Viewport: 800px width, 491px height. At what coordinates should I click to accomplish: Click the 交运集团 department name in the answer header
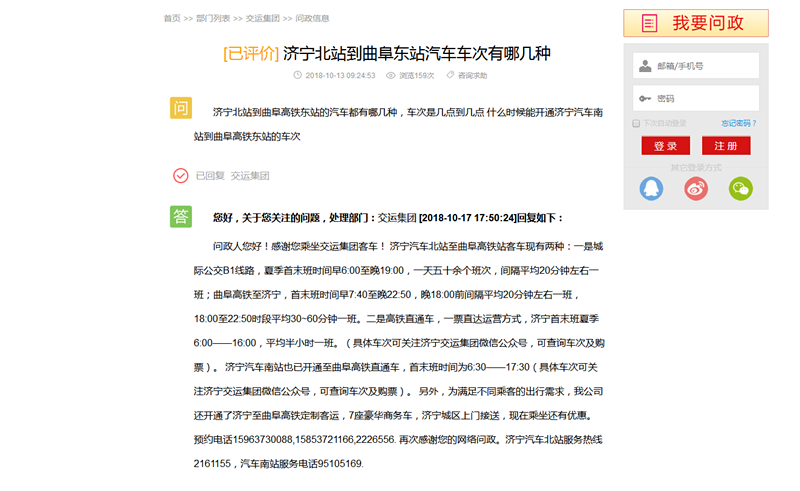397,218
